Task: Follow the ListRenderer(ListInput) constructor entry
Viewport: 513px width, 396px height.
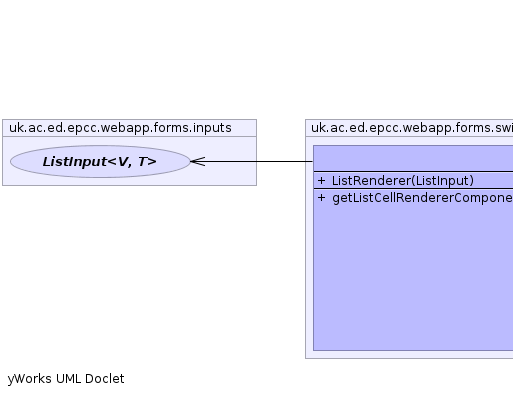Action: coord(403,181)
